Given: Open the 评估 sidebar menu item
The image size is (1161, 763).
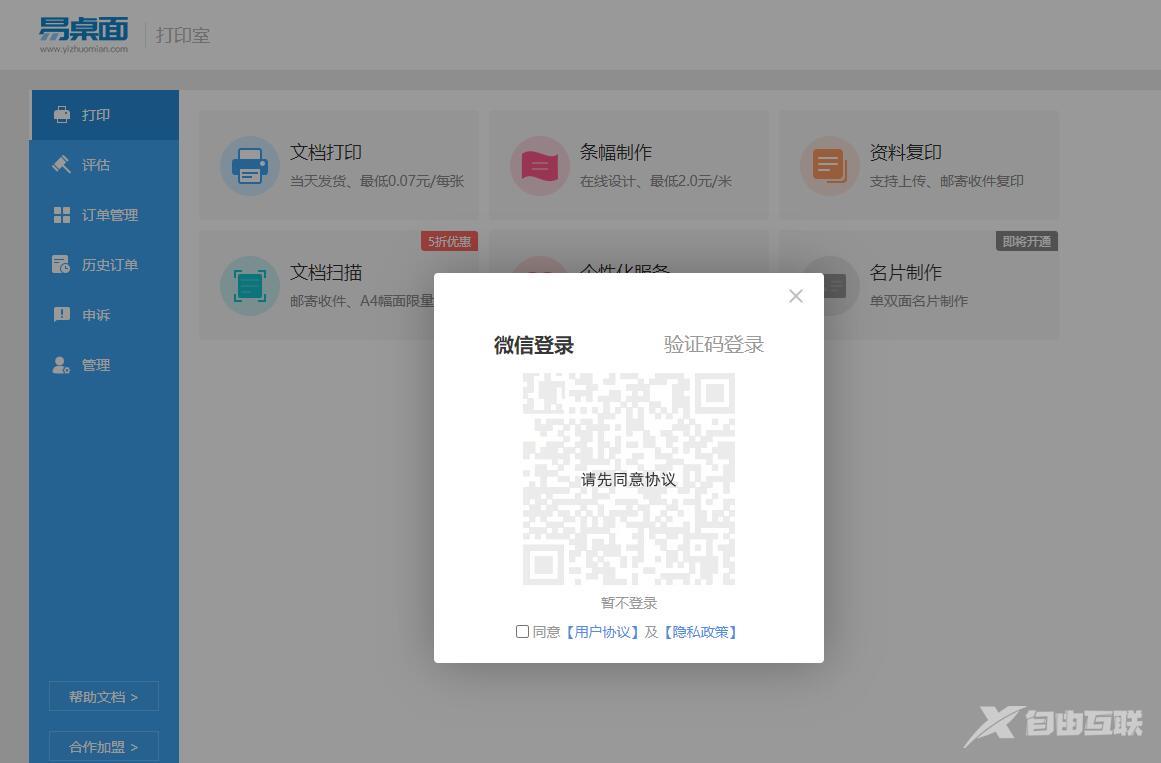Looking at the screenshot, I should click(104, 164).
